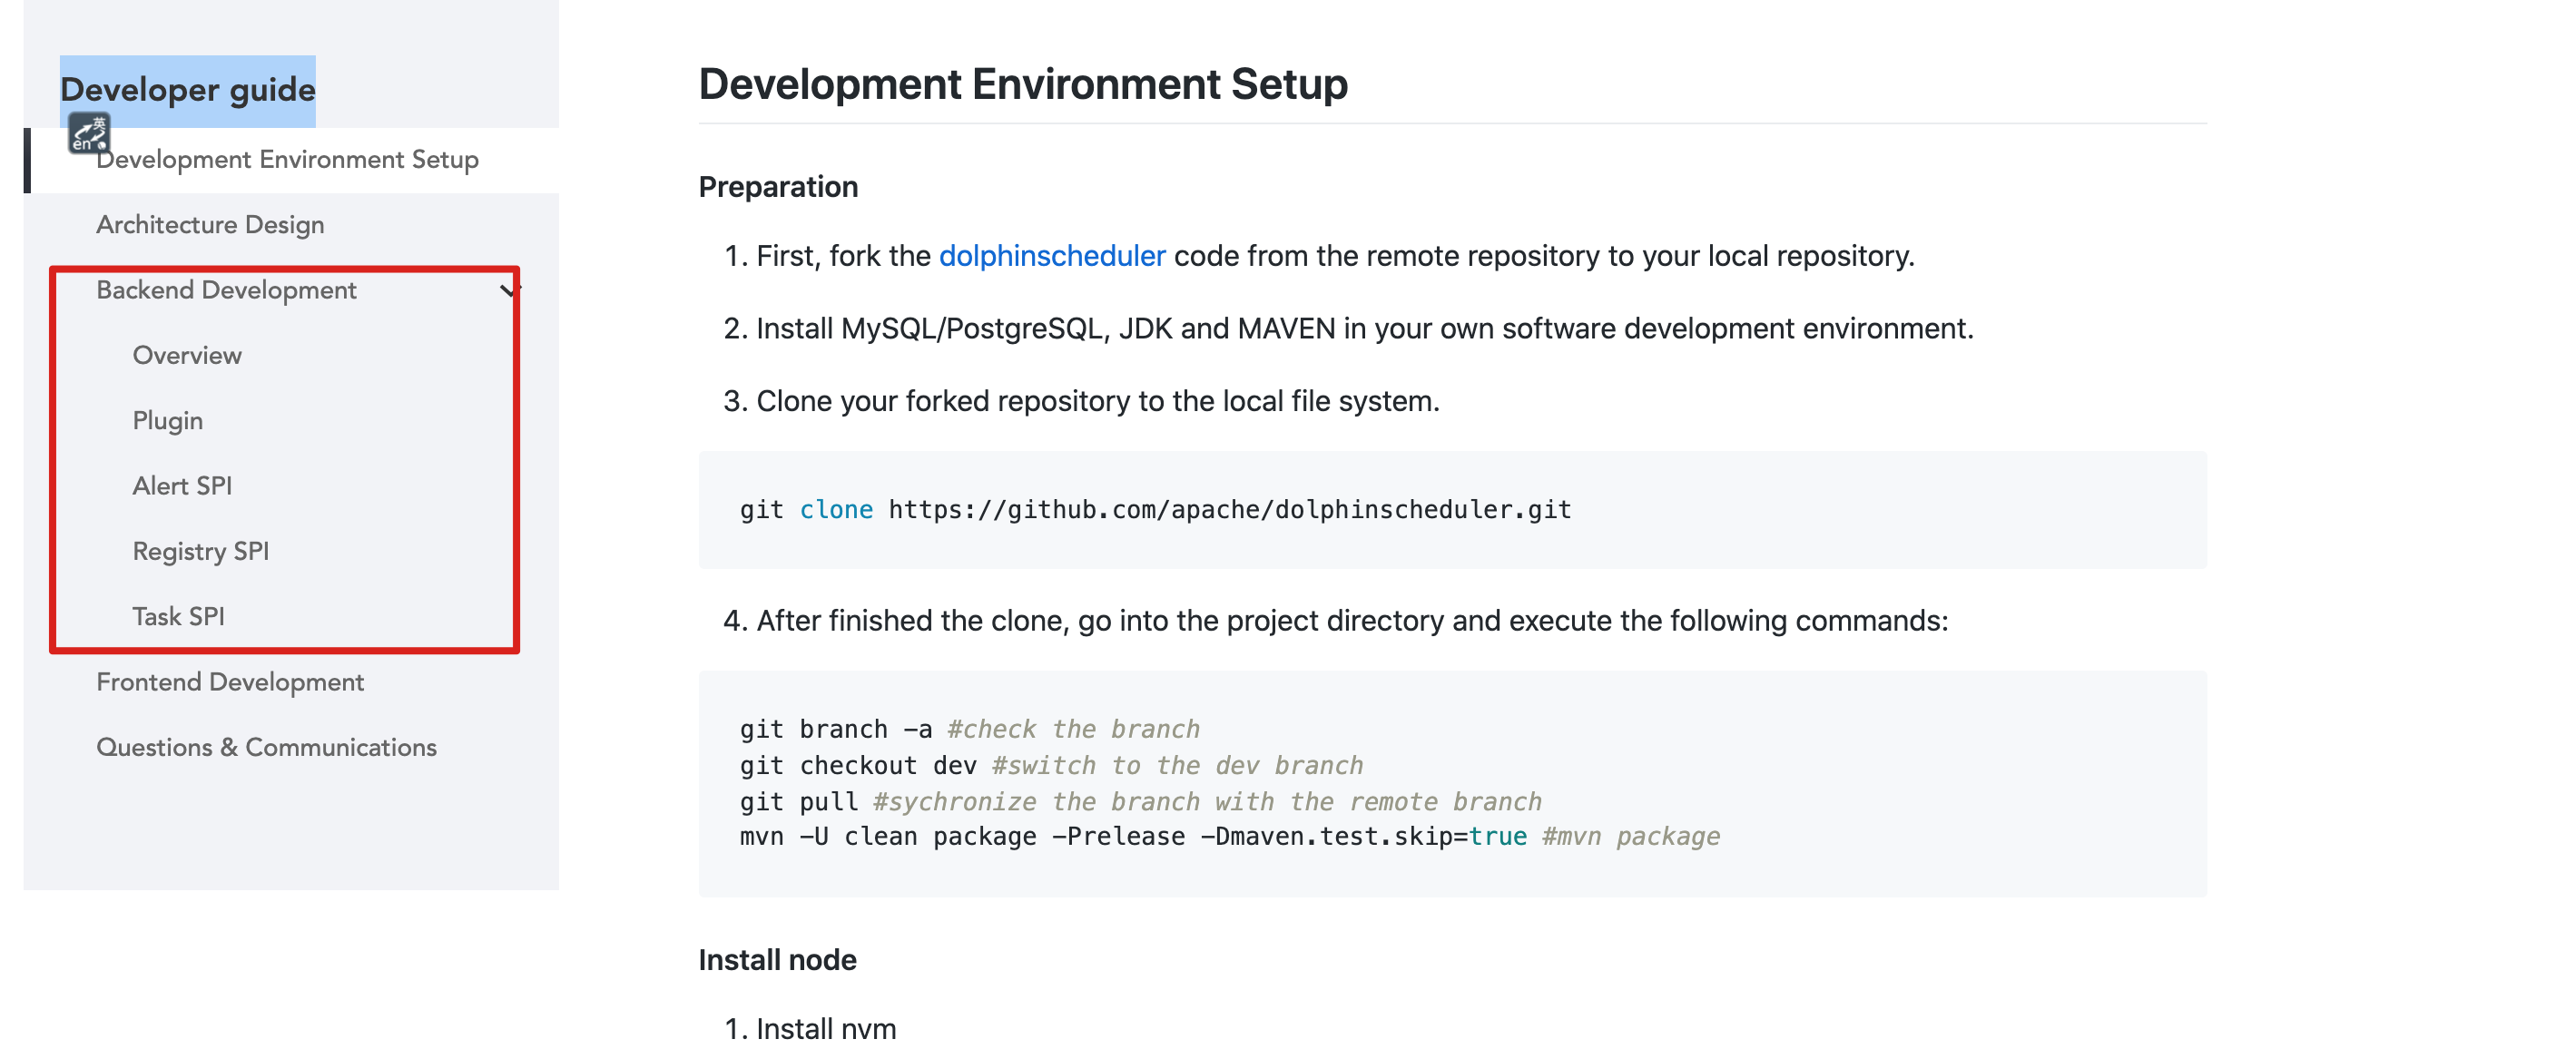
Task: Click the git clone code block
Action: point(1155,510)
